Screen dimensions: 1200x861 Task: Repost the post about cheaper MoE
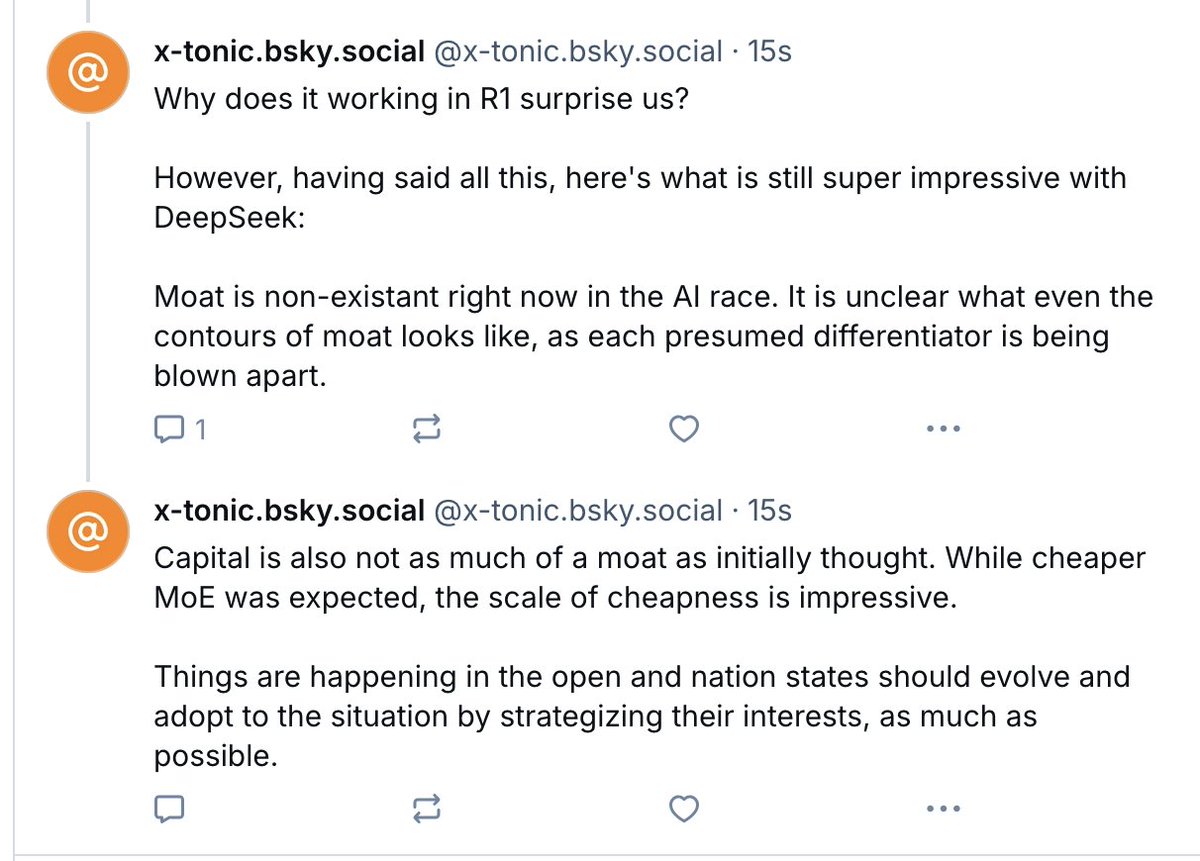(x=426, y=806)
